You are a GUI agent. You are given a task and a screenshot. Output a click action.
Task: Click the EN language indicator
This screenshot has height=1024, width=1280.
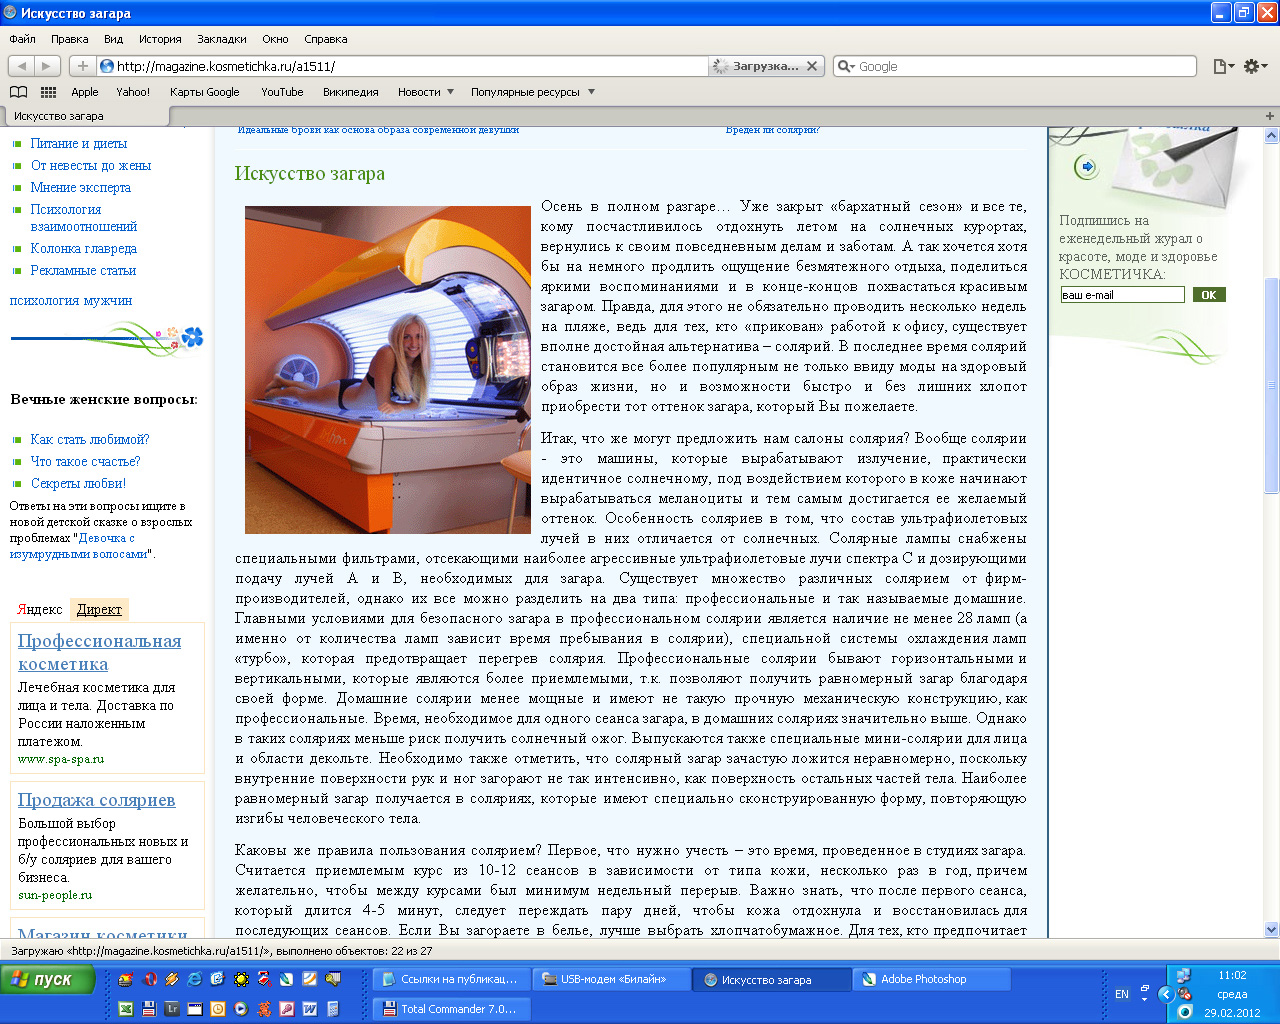click(1122, 994)
